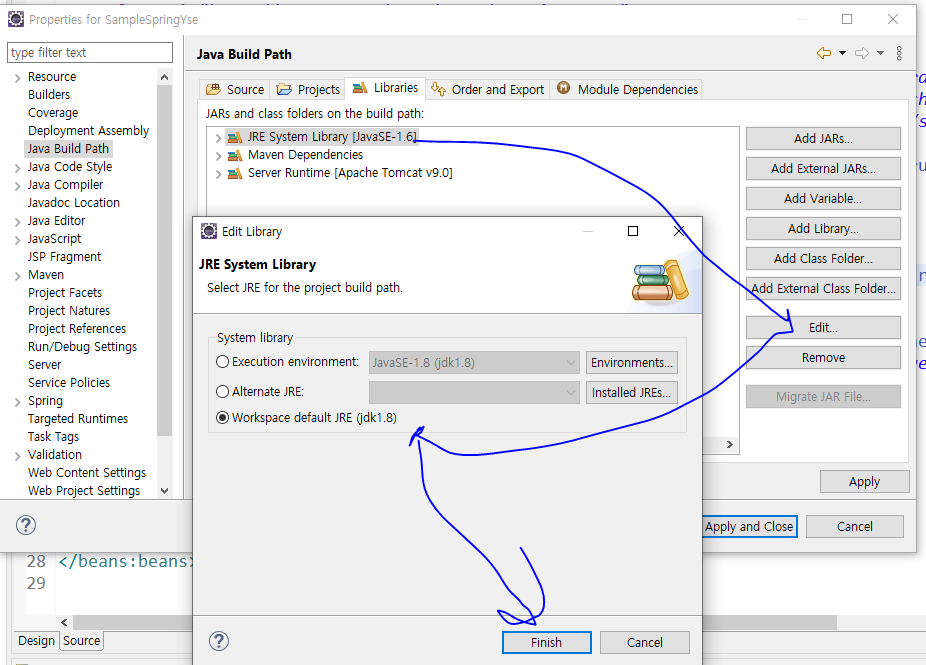Click Finish in Edit Library dialog
926x665 pixels.
point(546,643)
